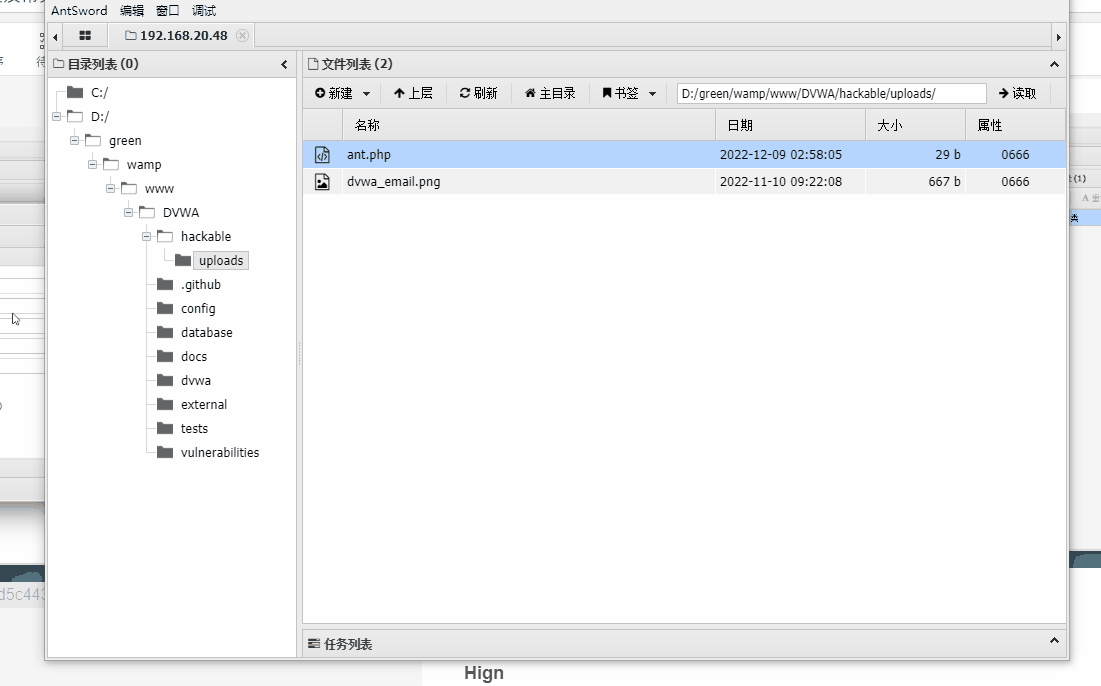Viewport: 1101px width, 686px height.
Task: Expand the 任务列表 panel
Action: click(x=1054, y=640)
